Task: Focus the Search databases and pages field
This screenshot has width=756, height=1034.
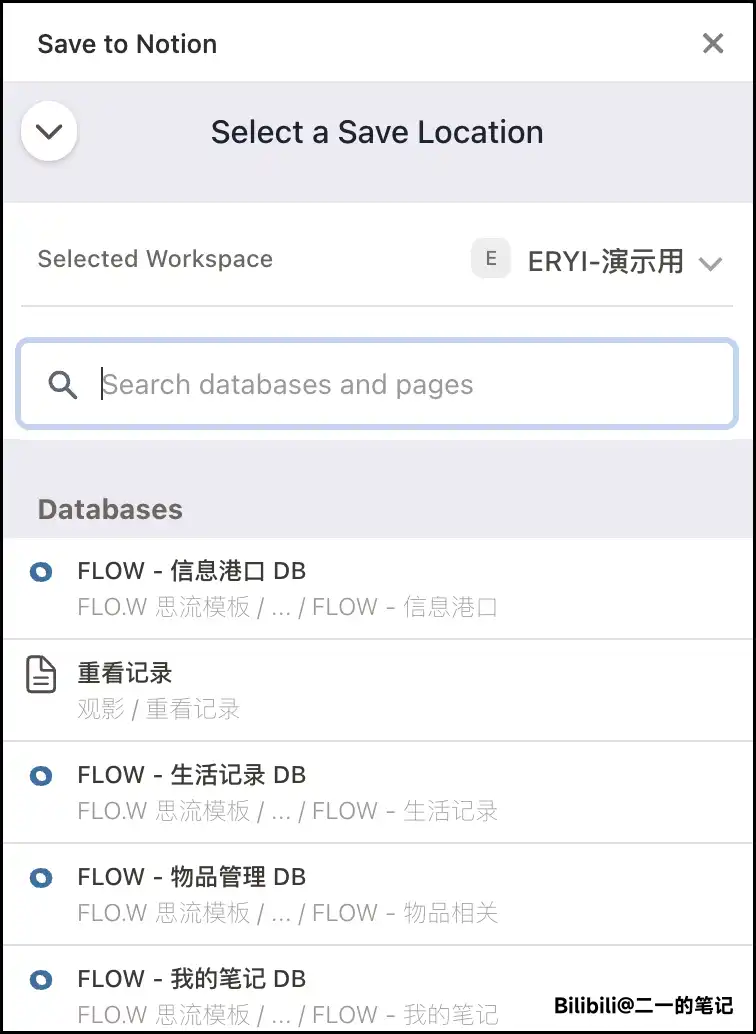Action: pos(400,385)
